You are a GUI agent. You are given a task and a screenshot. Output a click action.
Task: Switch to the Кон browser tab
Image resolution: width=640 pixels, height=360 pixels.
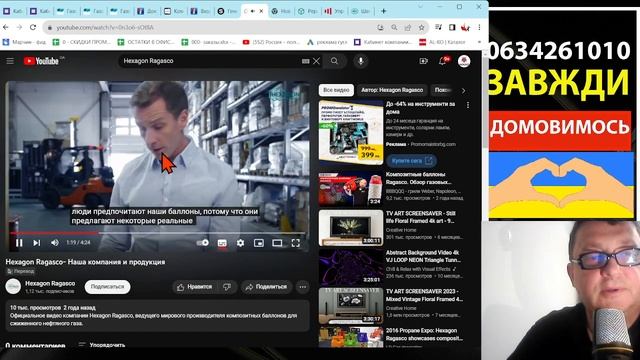[x=173, y=11]
